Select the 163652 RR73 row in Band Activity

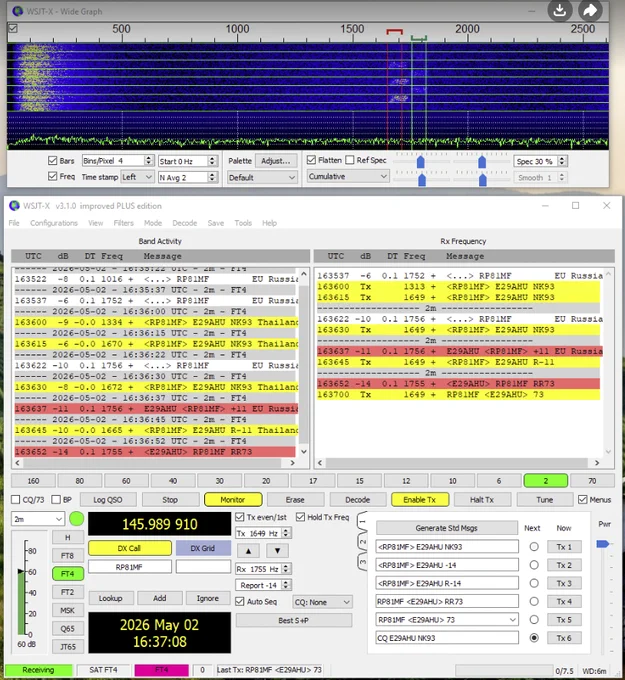pos(155,452)
